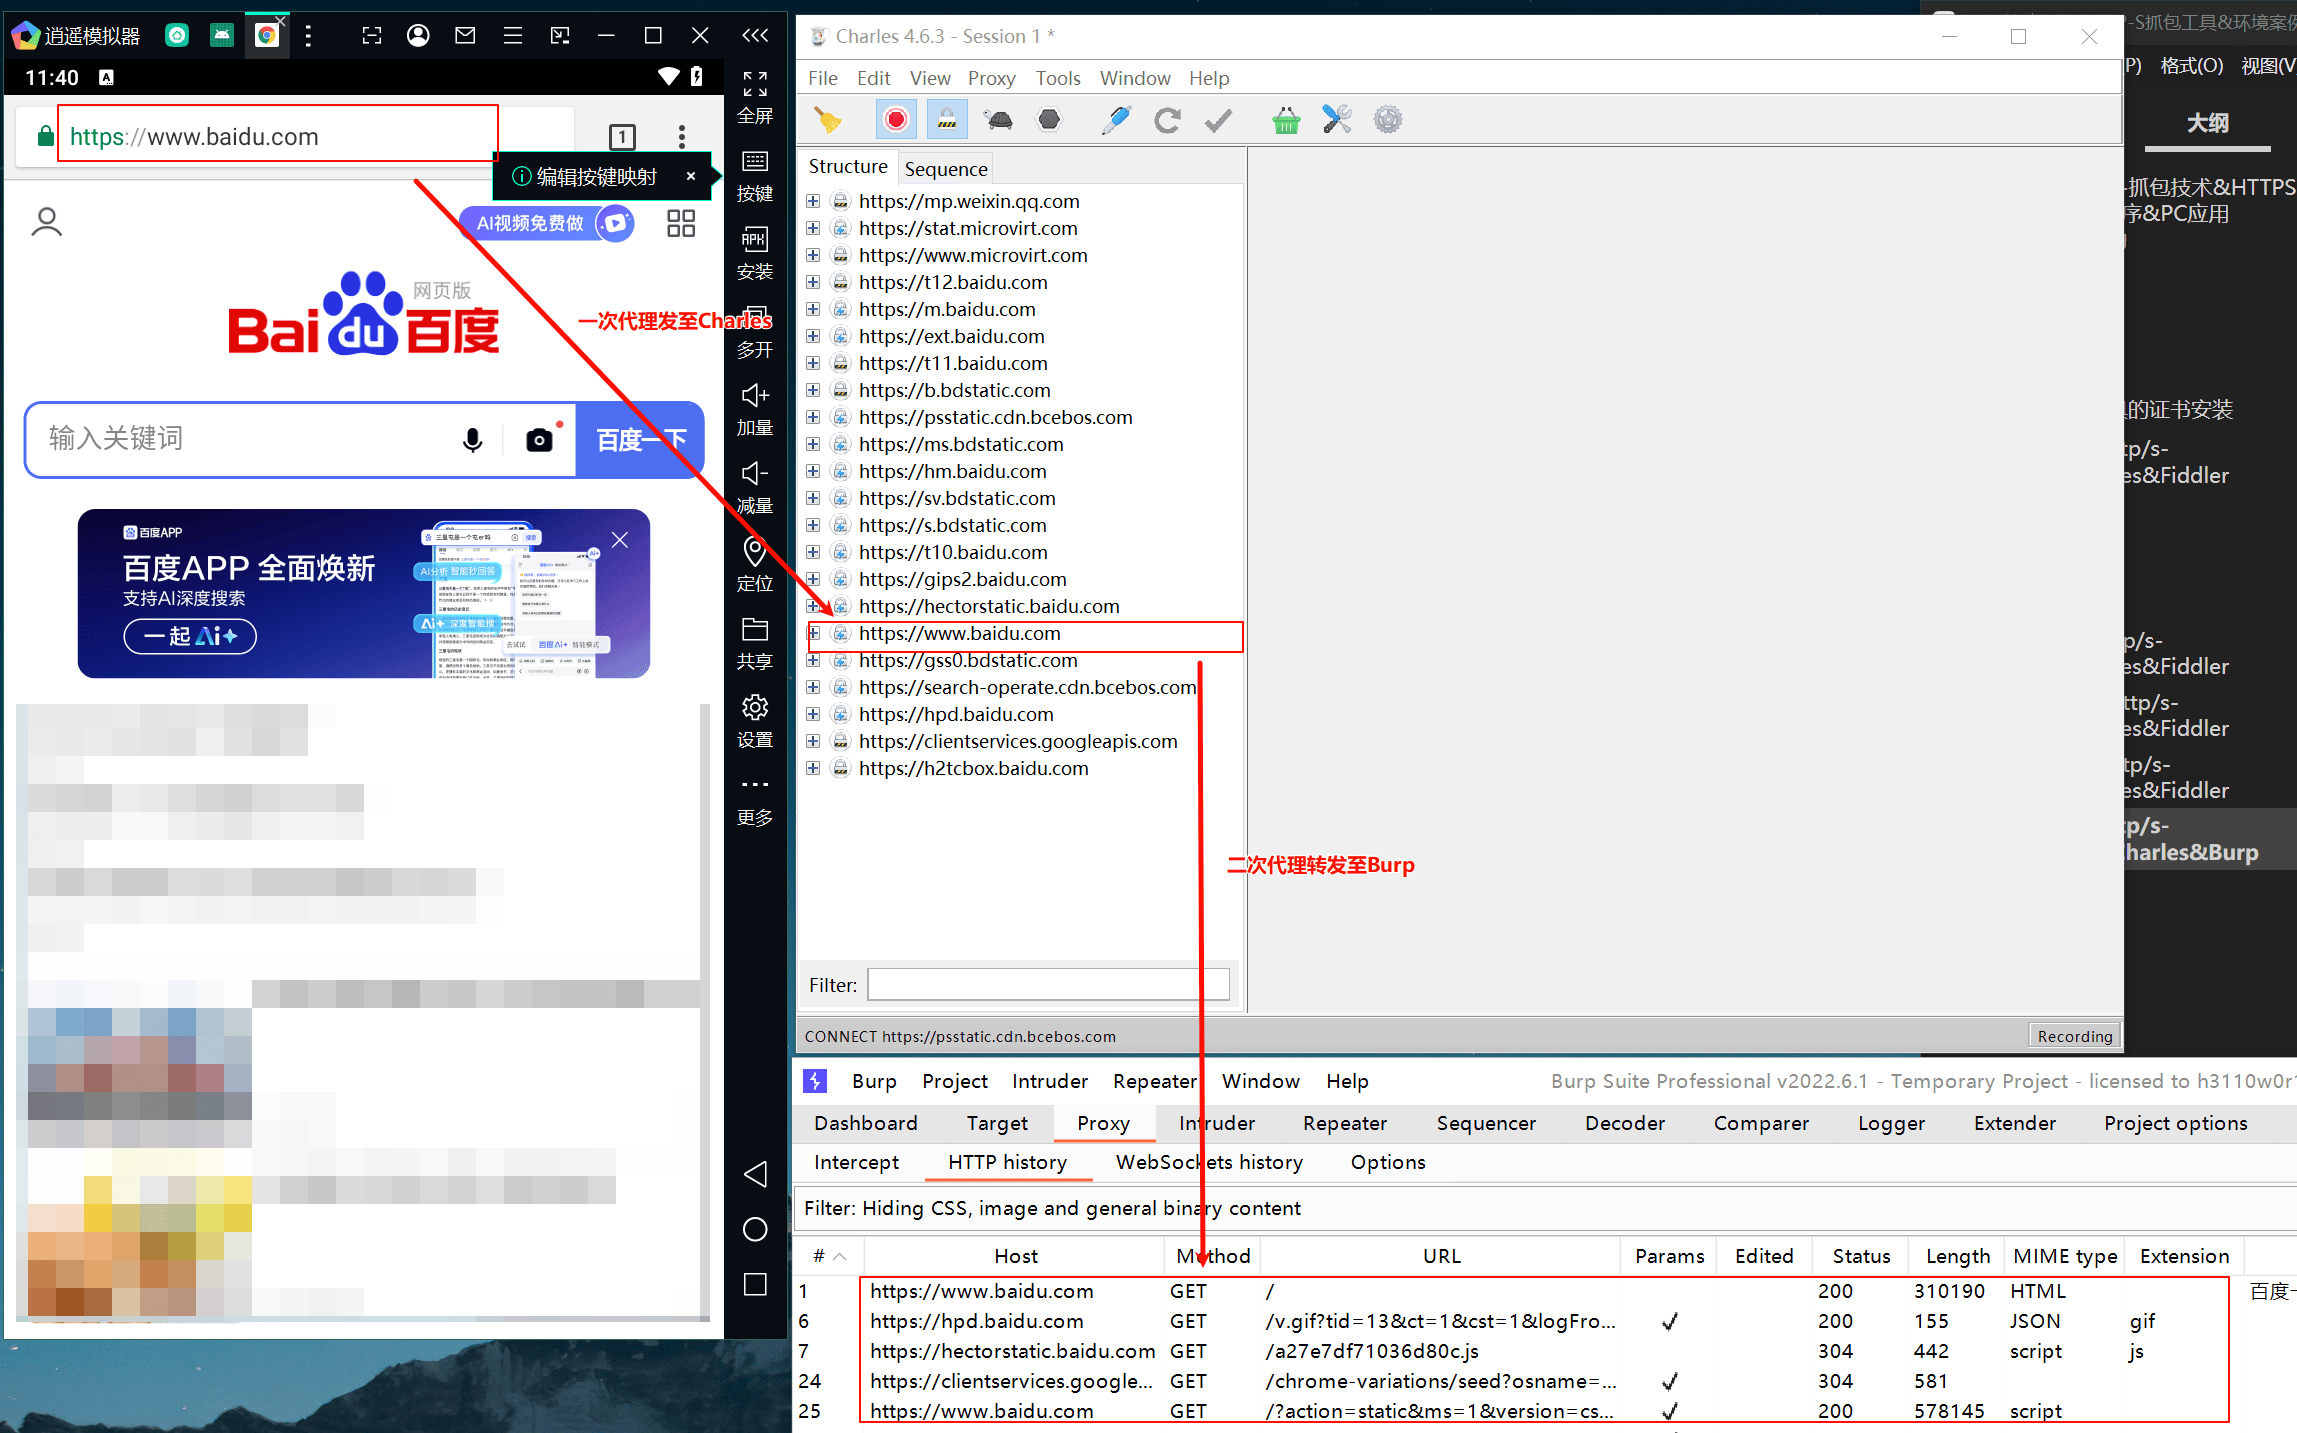Tap the Baidu camera search icon

coord(540,440)
